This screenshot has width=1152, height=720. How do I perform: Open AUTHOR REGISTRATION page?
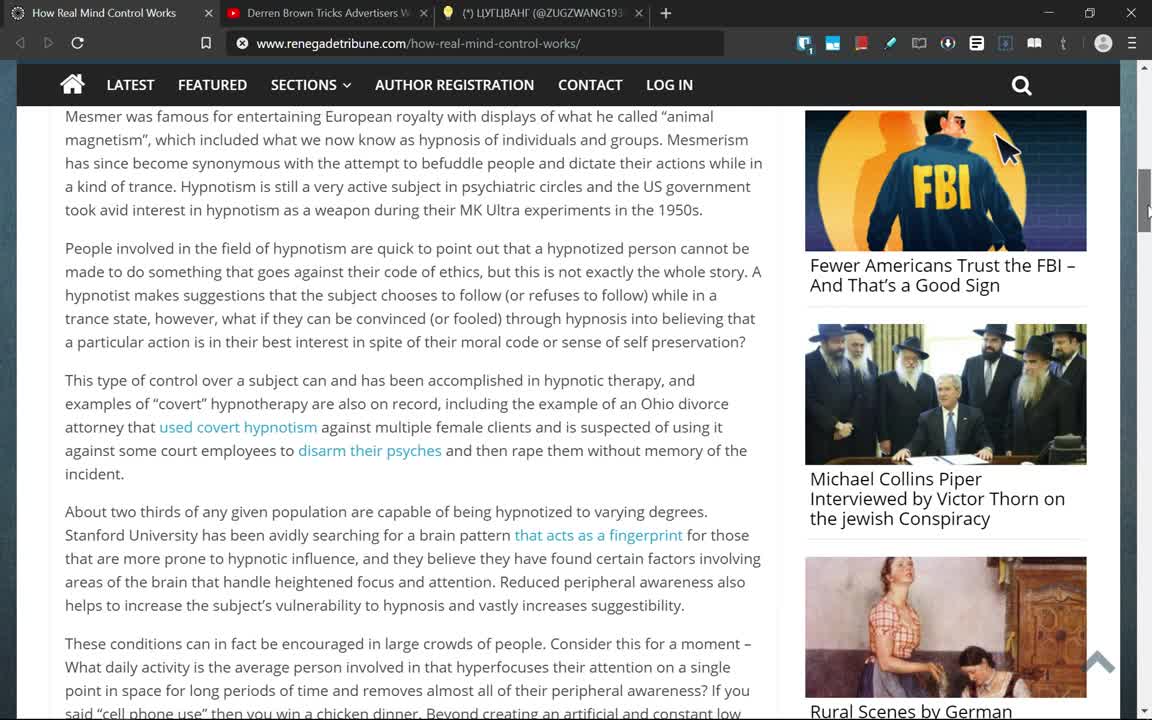pyautogui.click(x=454, y=85)
